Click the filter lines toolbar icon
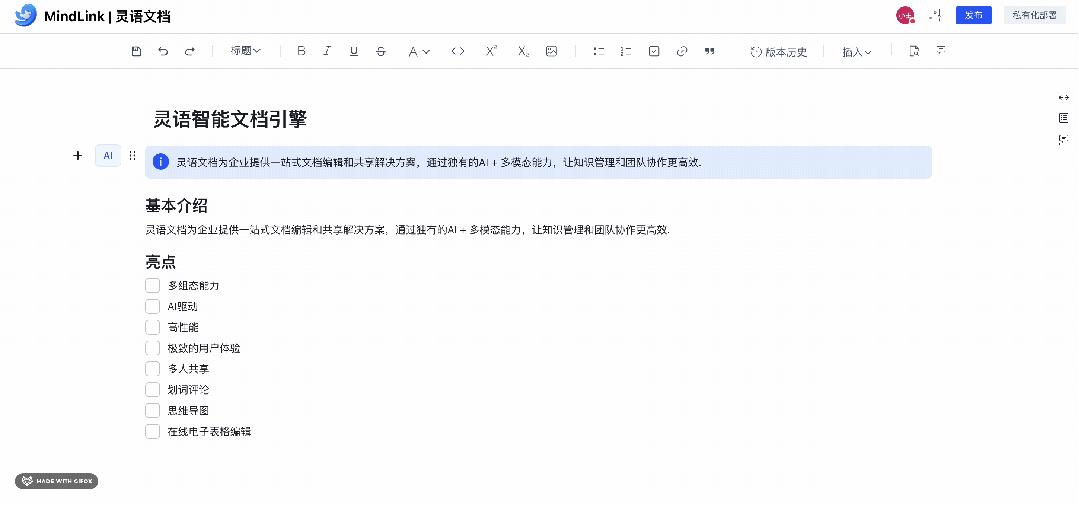 941,50
